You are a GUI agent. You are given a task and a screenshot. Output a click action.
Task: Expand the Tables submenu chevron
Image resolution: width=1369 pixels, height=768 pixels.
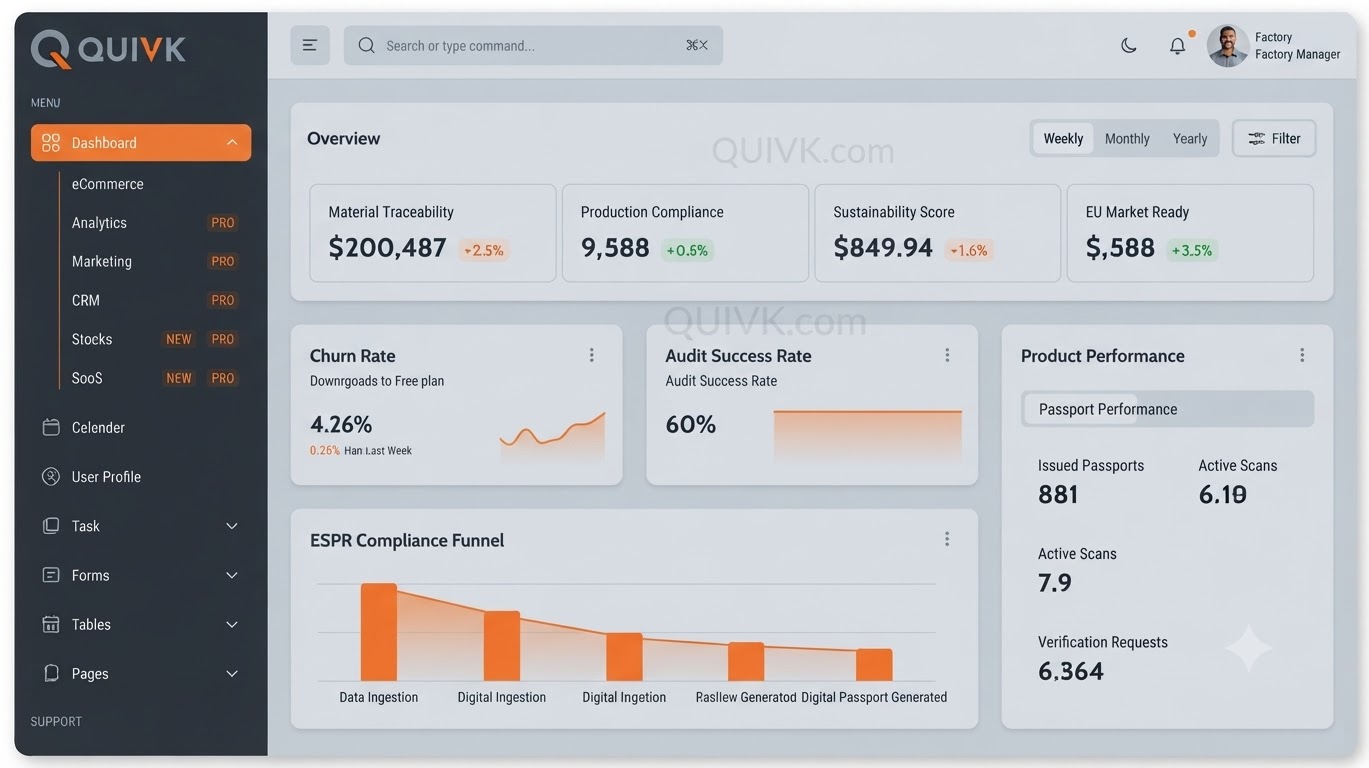tap(232, 624)
